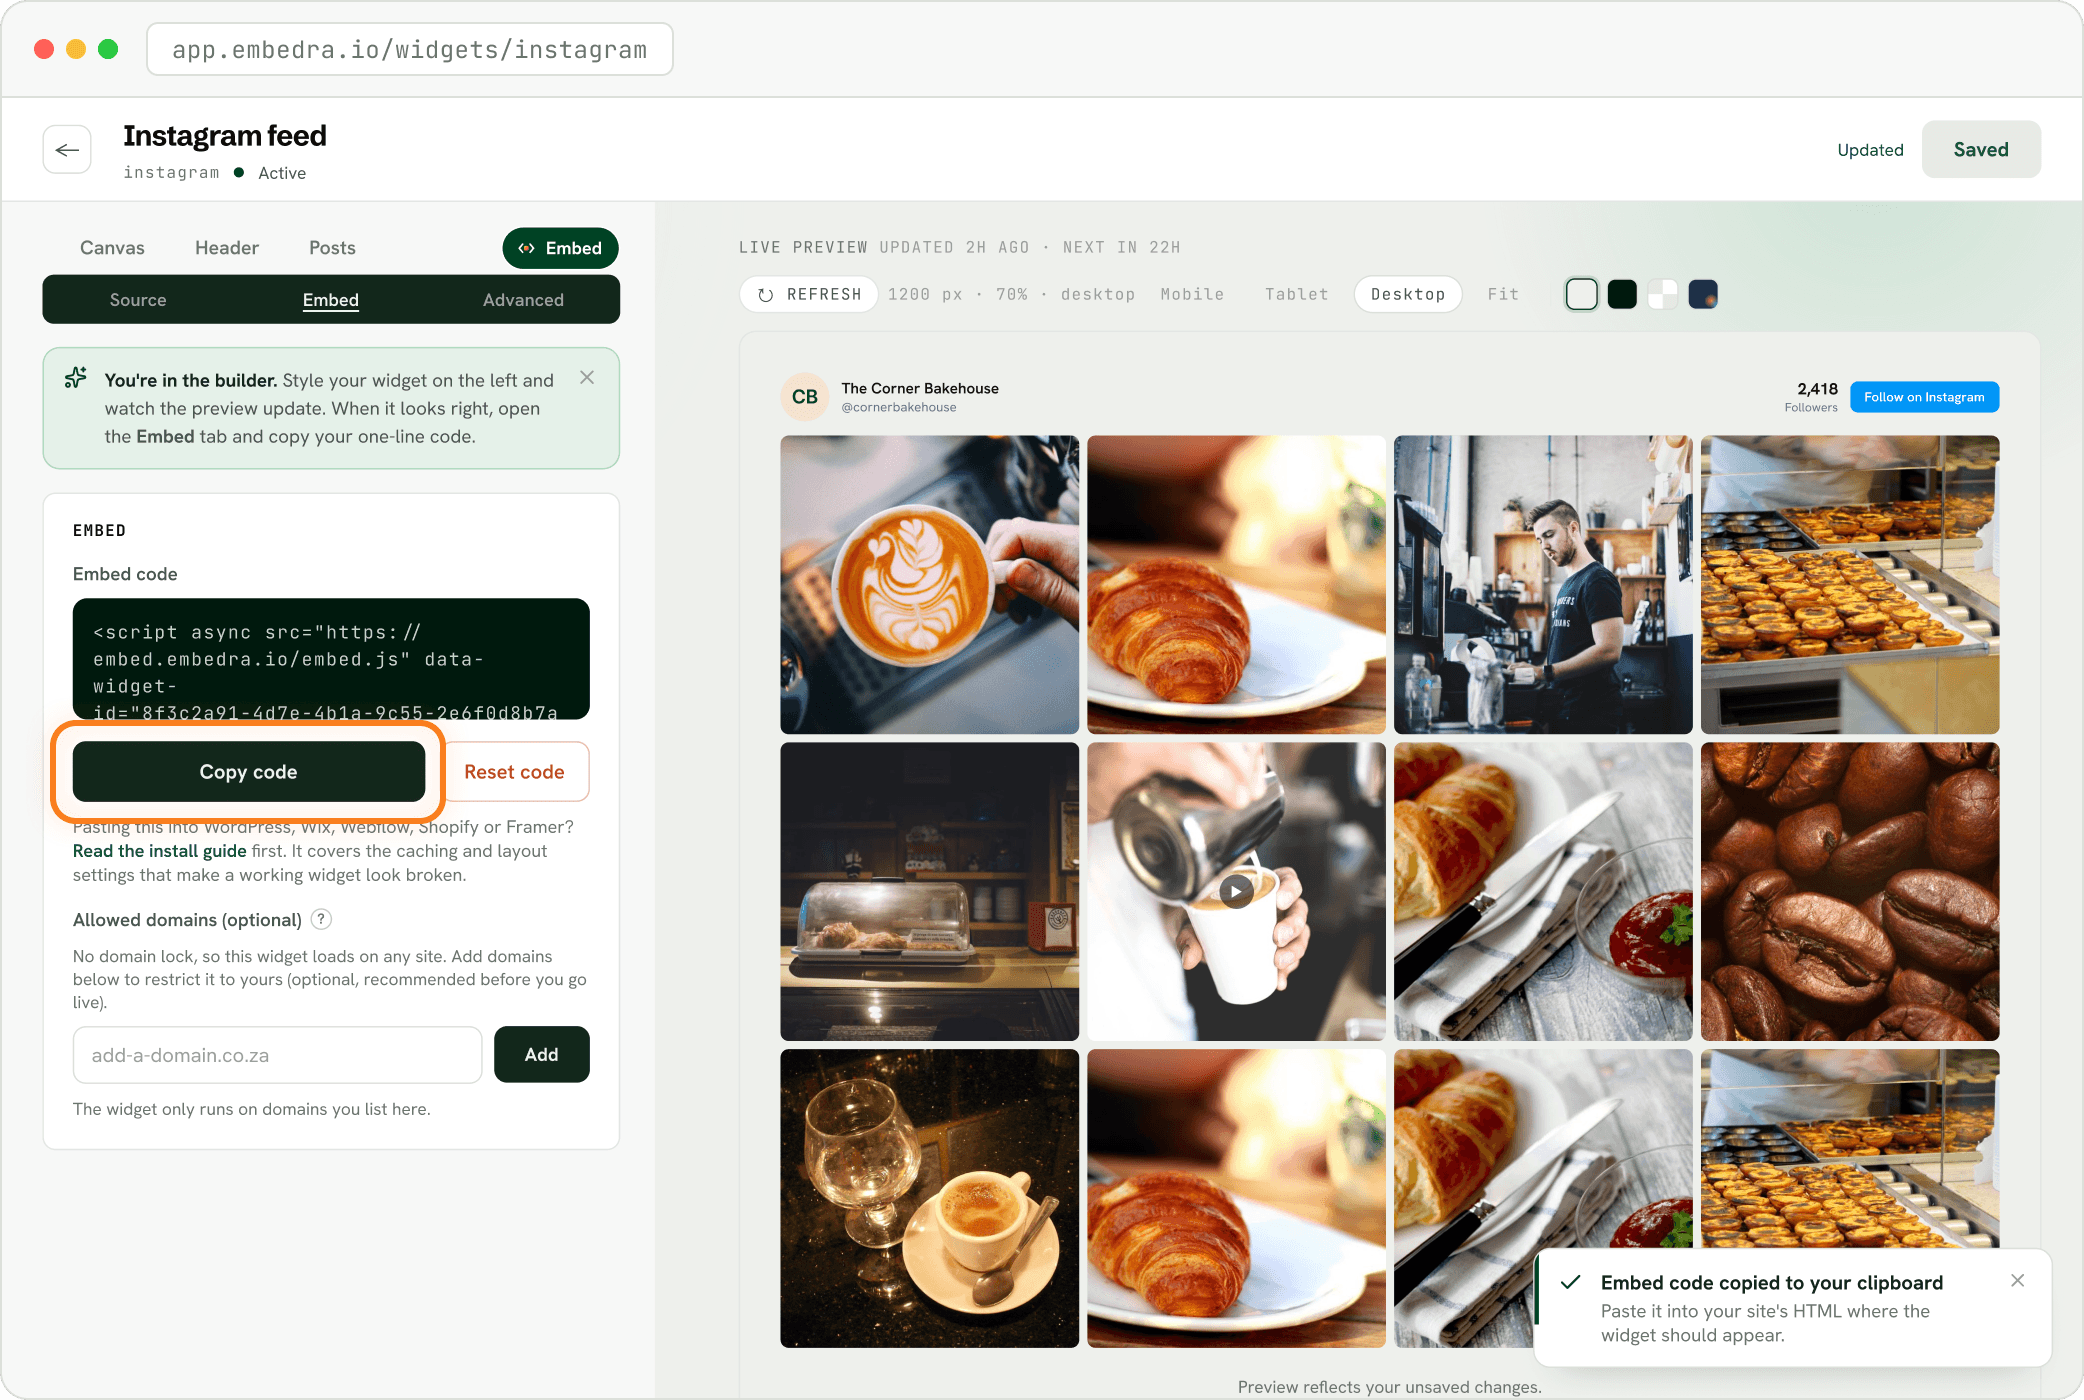Open the Source sub-tab
2084x1400 pixels.
click(x=138, y=300)
